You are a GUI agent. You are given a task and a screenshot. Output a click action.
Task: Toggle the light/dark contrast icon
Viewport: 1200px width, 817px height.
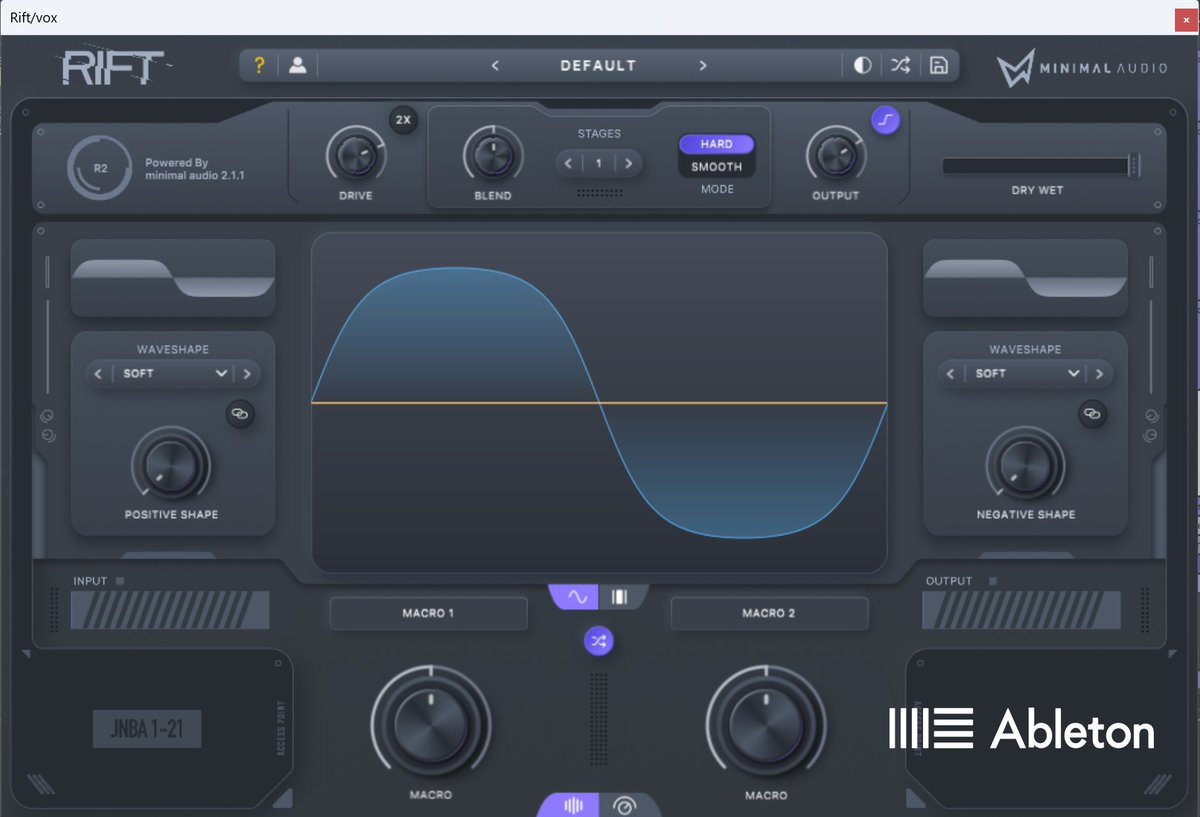863,66
